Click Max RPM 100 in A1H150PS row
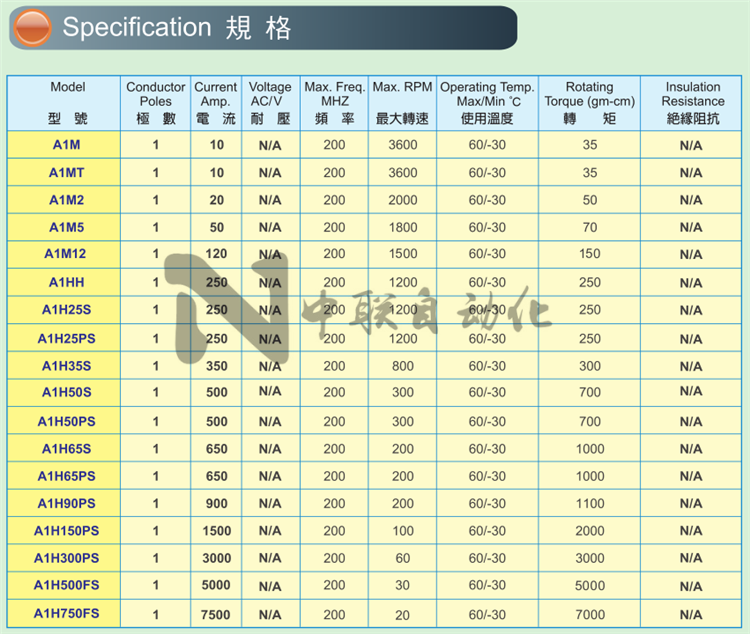Viewport: 750px width, 634px height. tap(403, 531)
